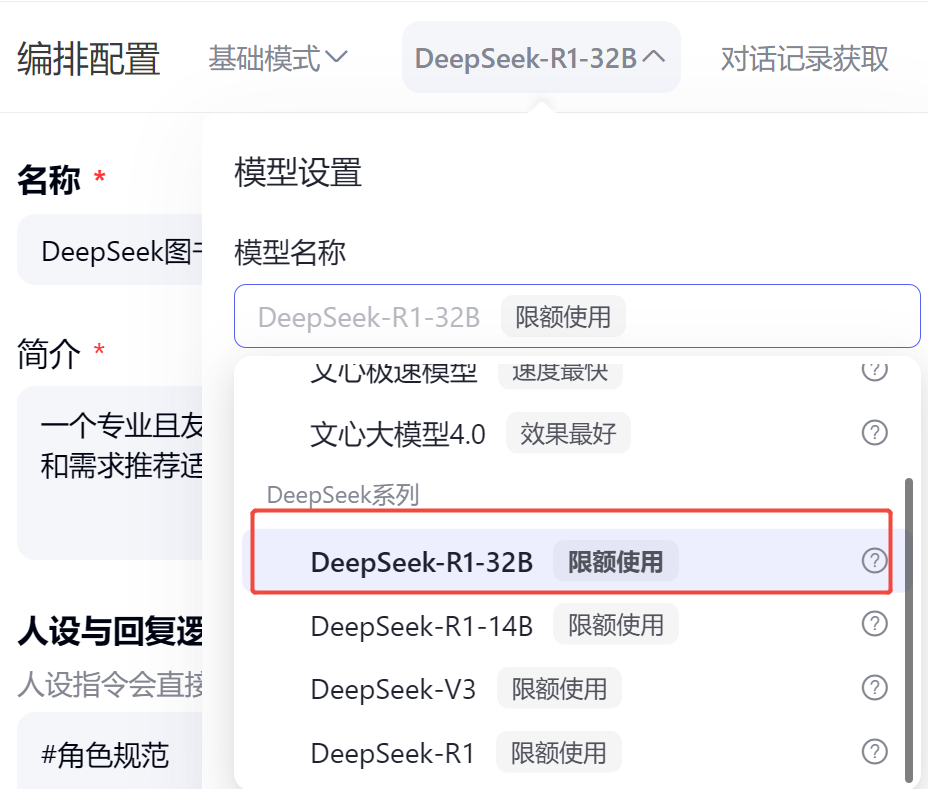928x789 pixels.
Task: Open help icon for DeepSeek-R1-14B option
Action: tap(874, 624)
